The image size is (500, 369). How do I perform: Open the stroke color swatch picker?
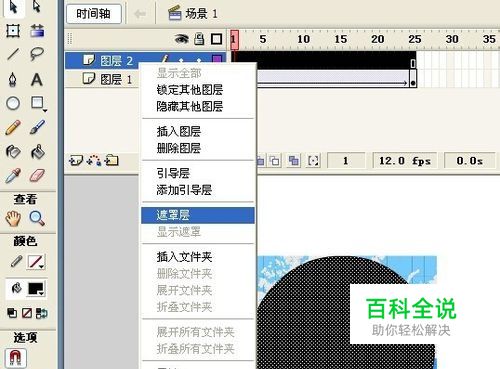point(36,262)
